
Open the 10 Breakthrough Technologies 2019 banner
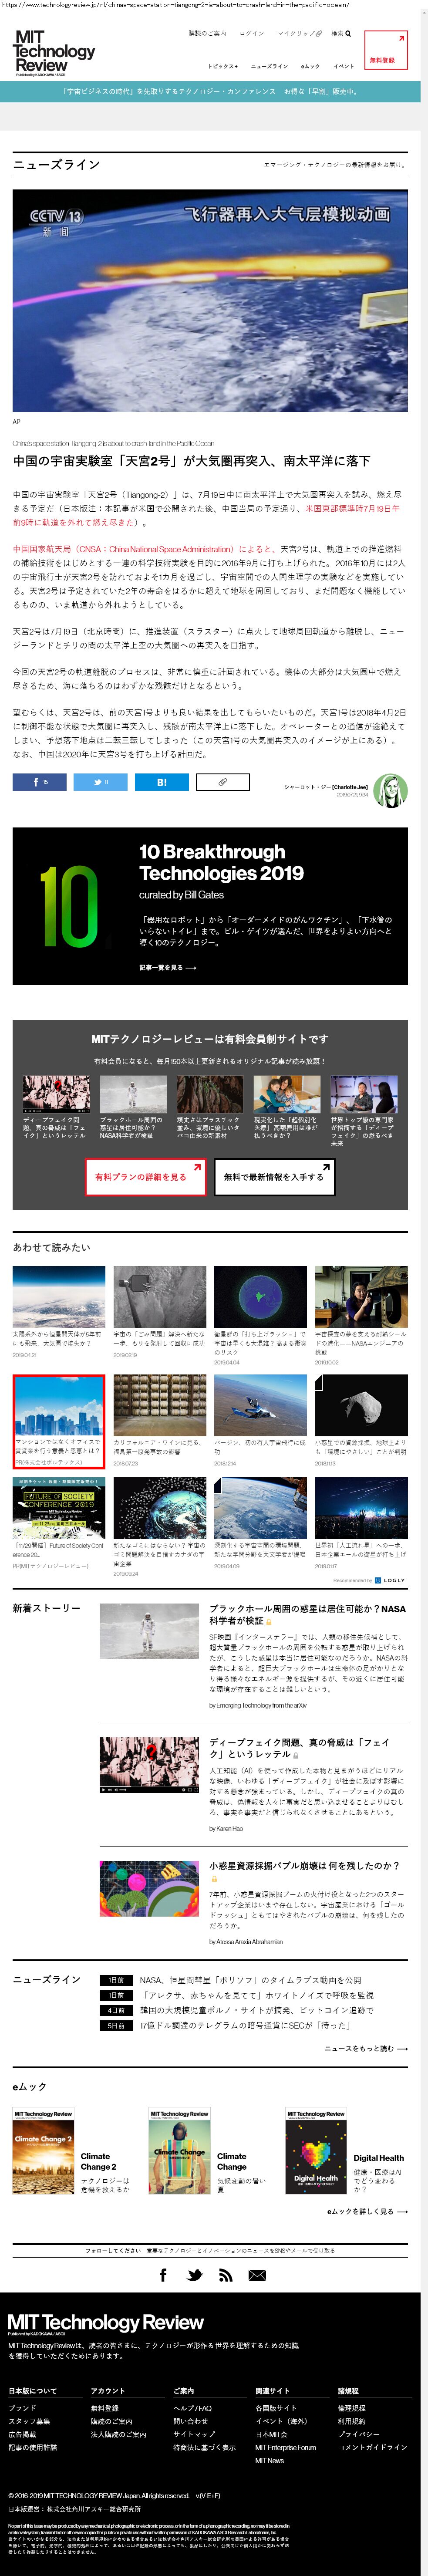coord(210,906)
